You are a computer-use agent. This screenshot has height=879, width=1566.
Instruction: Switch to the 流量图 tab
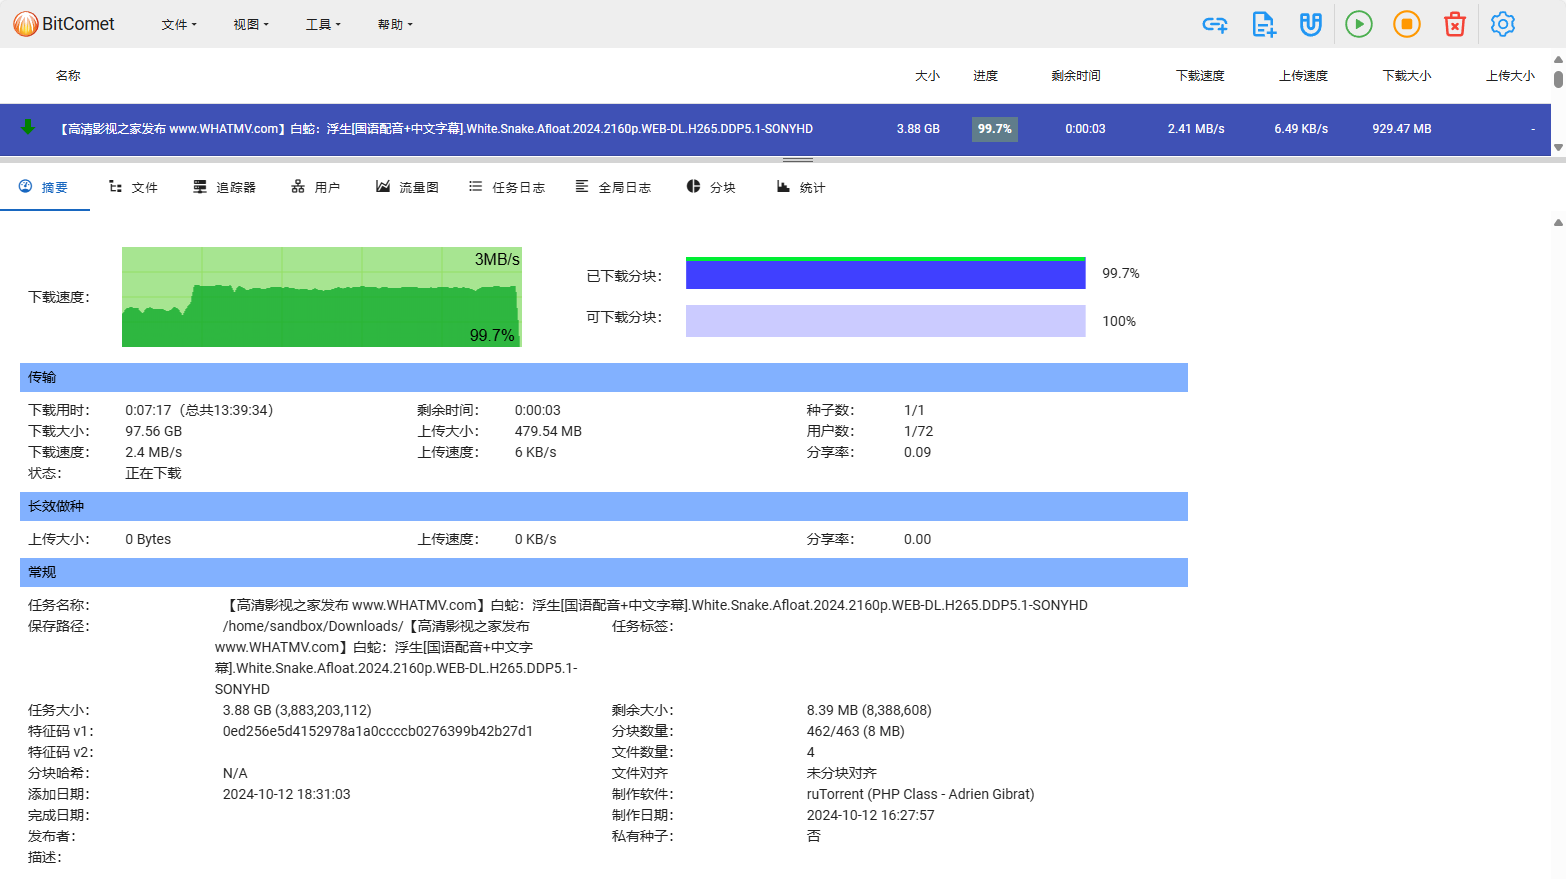[x=407, y=187]
